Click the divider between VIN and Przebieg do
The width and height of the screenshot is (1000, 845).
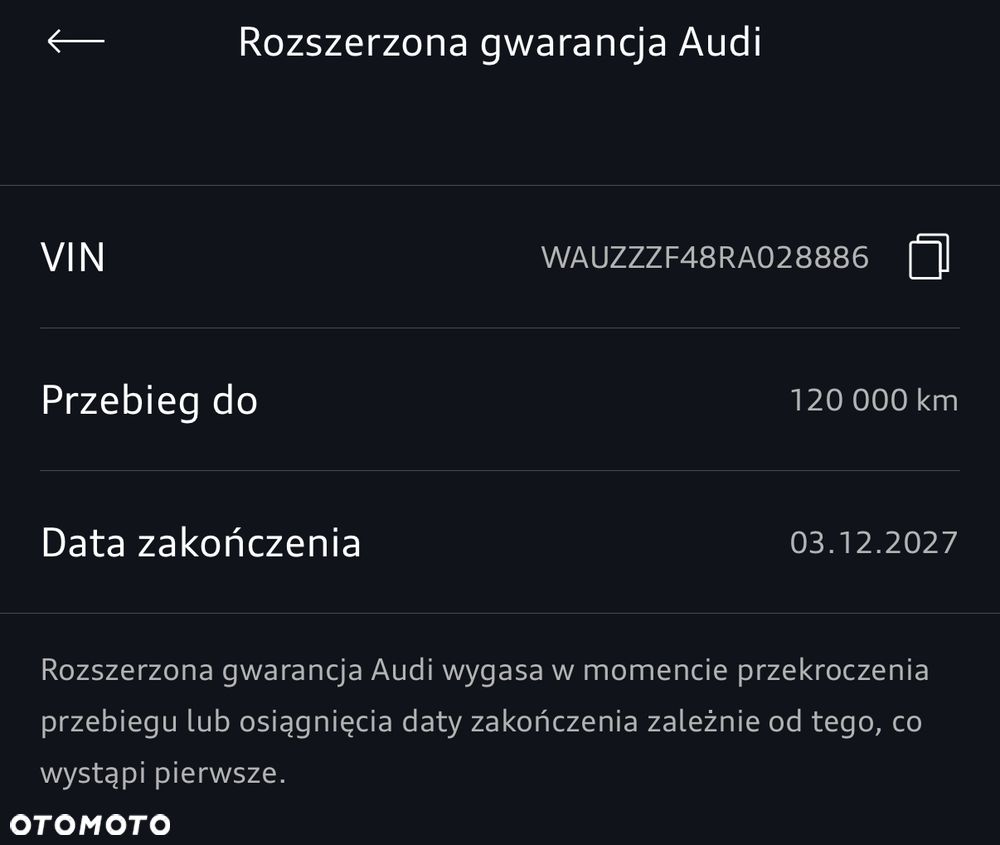500,328
